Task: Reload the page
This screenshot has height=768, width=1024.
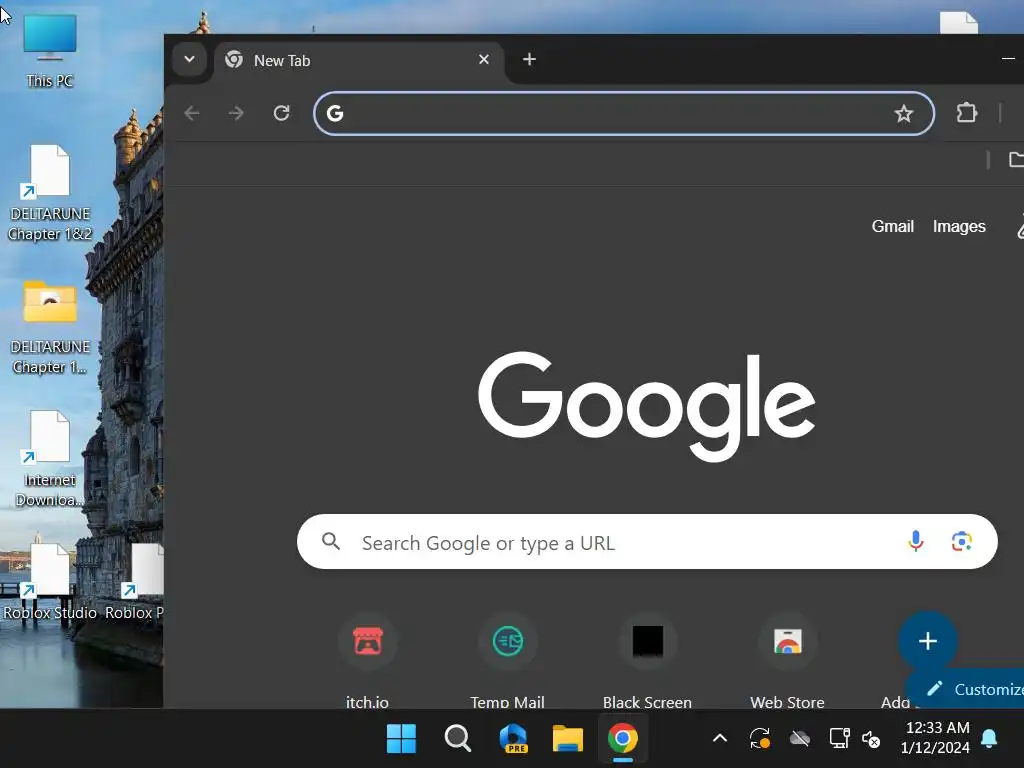Action: coord(281,113)
